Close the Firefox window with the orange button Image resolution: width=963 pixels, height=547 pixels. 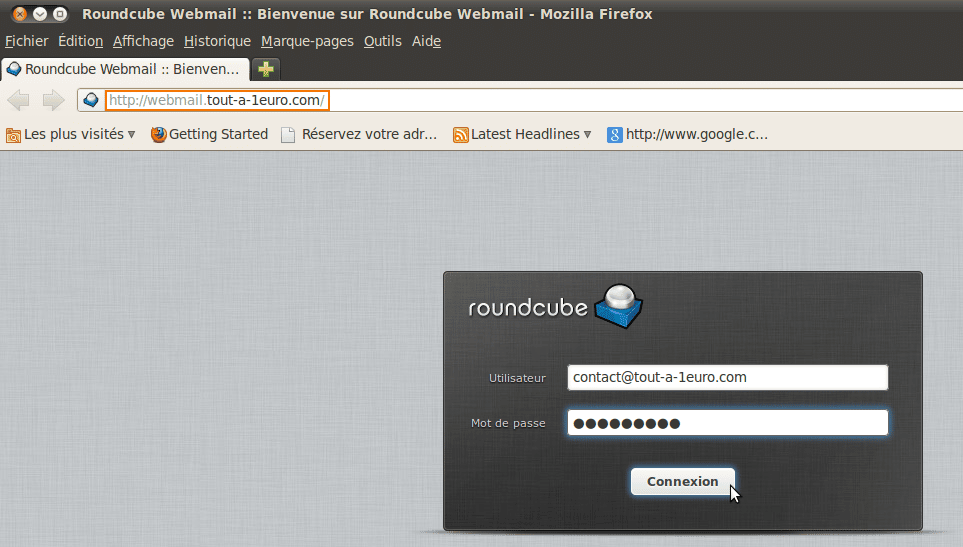(20, 14)
